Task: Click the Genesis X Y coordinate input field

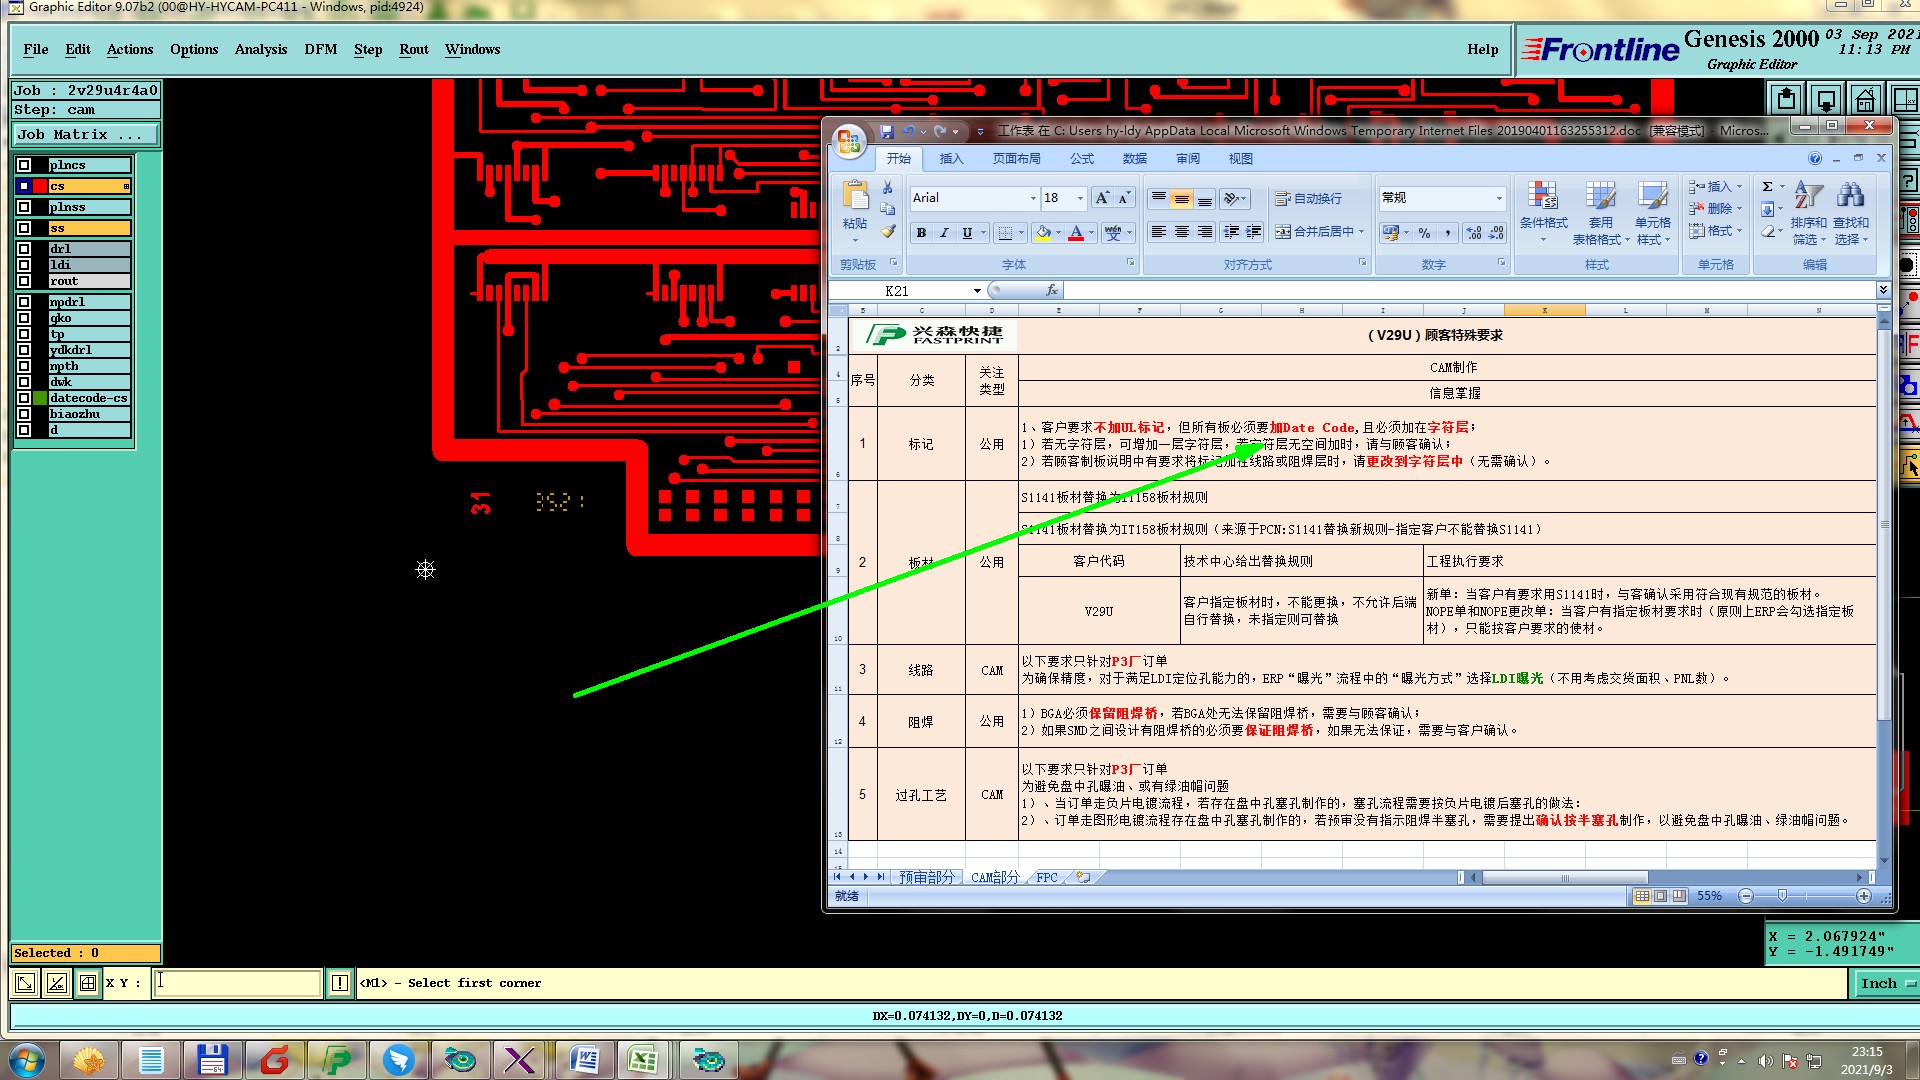Action: tap(237, 983)
